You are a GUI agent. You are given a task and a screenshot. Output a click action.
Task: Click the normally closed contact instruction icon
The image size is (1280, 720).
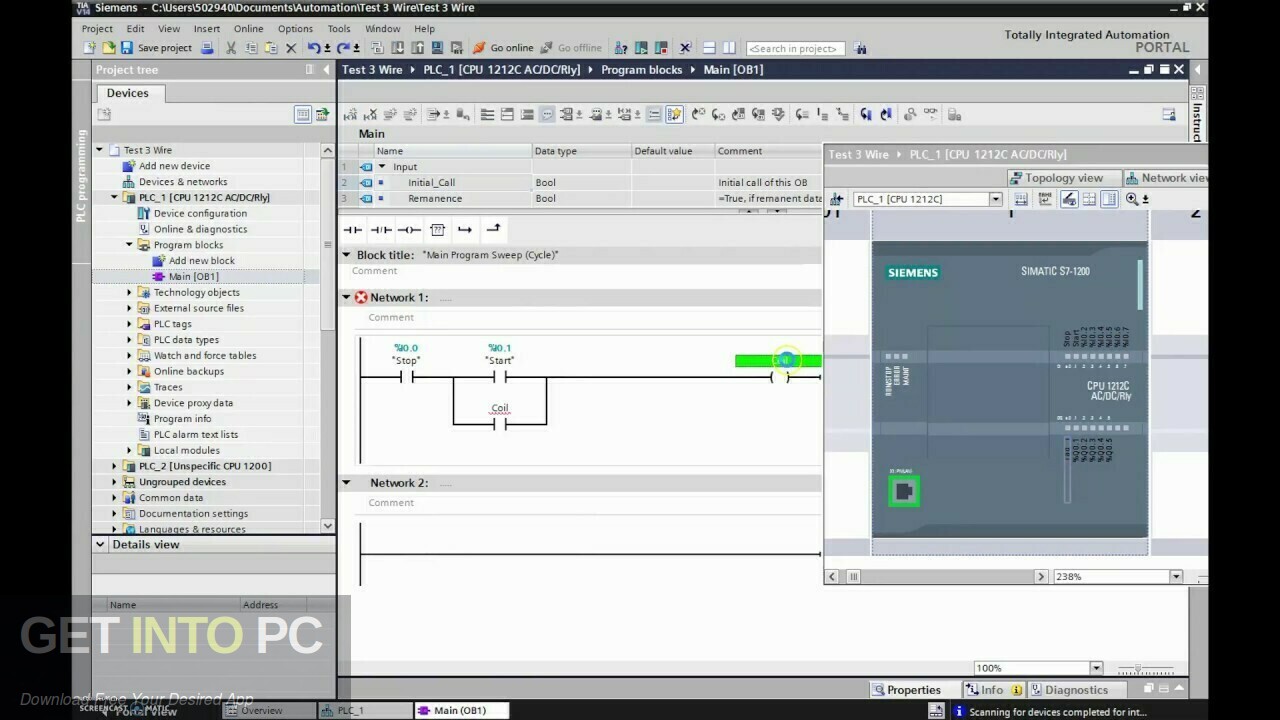(381, 230)
